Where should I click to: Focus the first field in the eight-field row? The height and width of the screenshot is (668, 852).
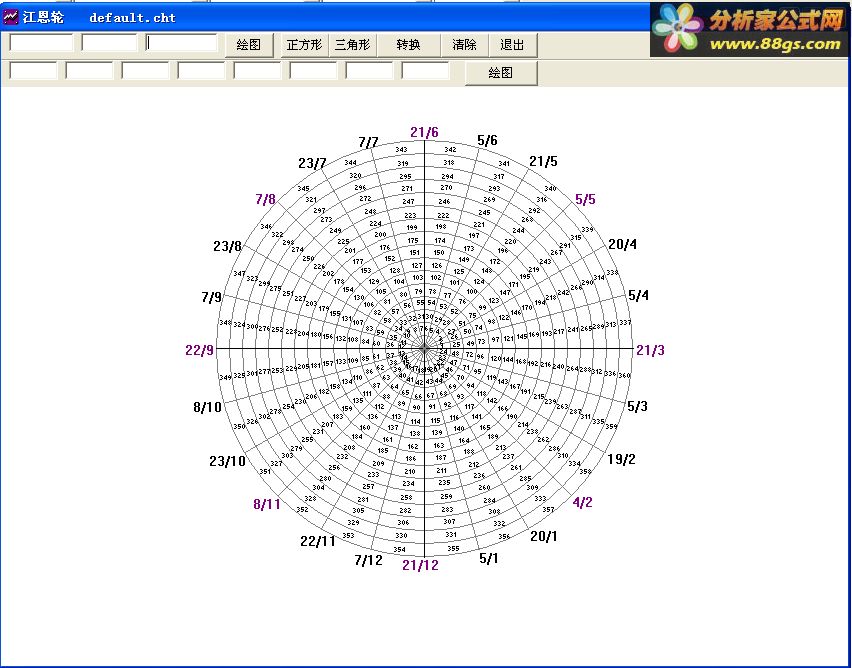tap(34, 70)
